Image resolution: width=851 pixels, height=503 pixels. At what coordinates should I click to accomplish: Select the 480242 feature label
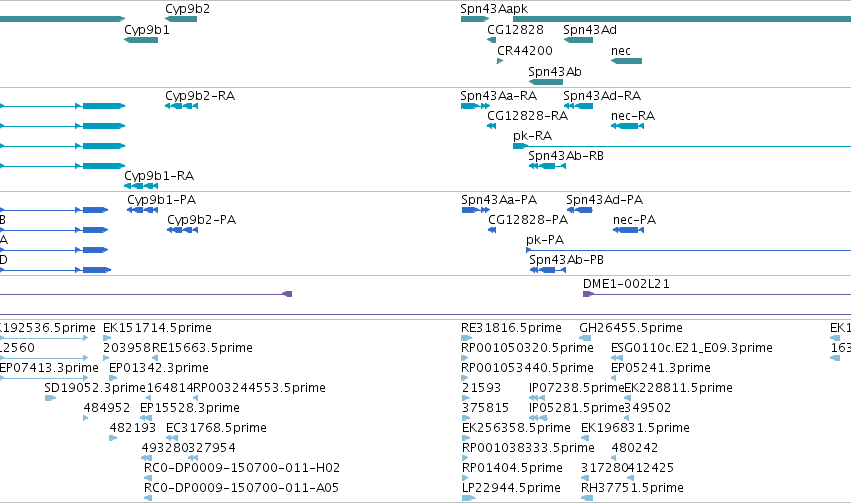click(634, 448)
